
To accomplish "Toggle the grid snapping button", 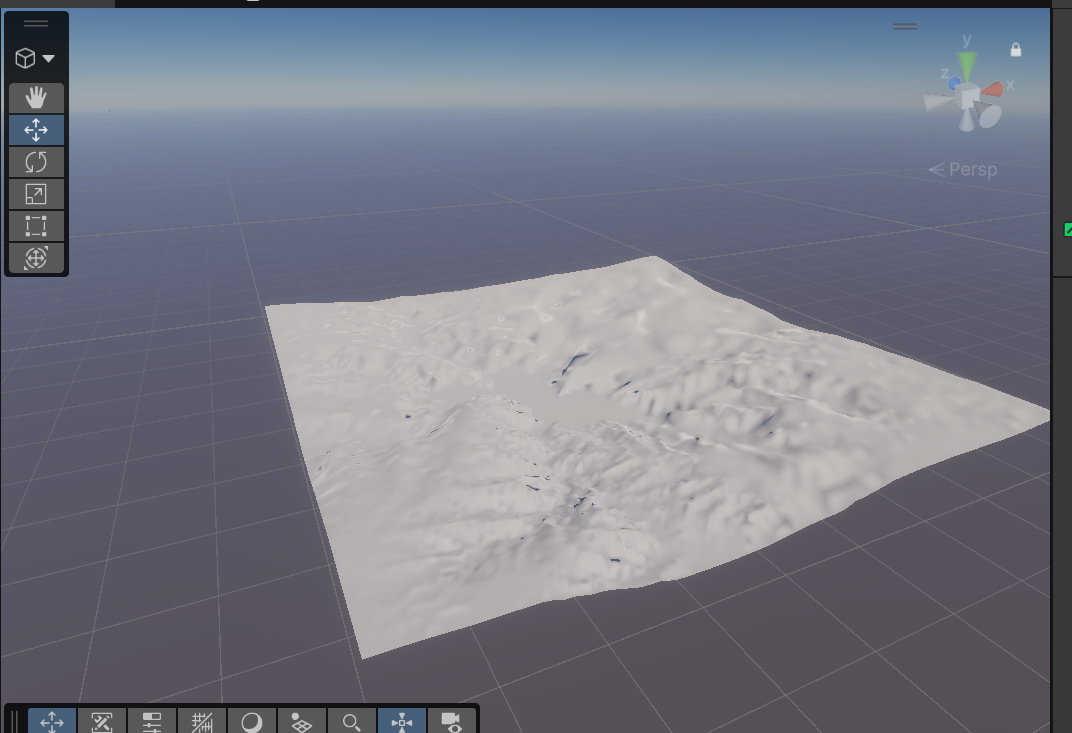I will (202, 721).
